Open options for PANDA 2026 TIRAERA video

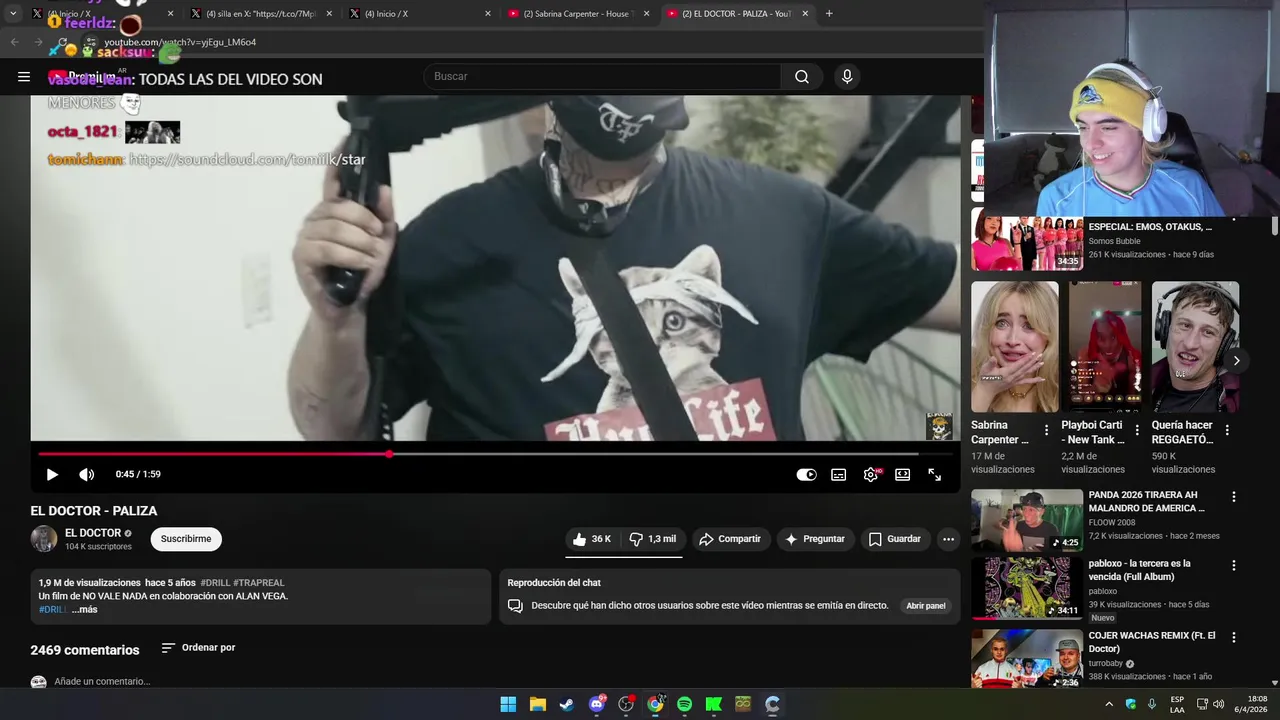click(1233, 497)
